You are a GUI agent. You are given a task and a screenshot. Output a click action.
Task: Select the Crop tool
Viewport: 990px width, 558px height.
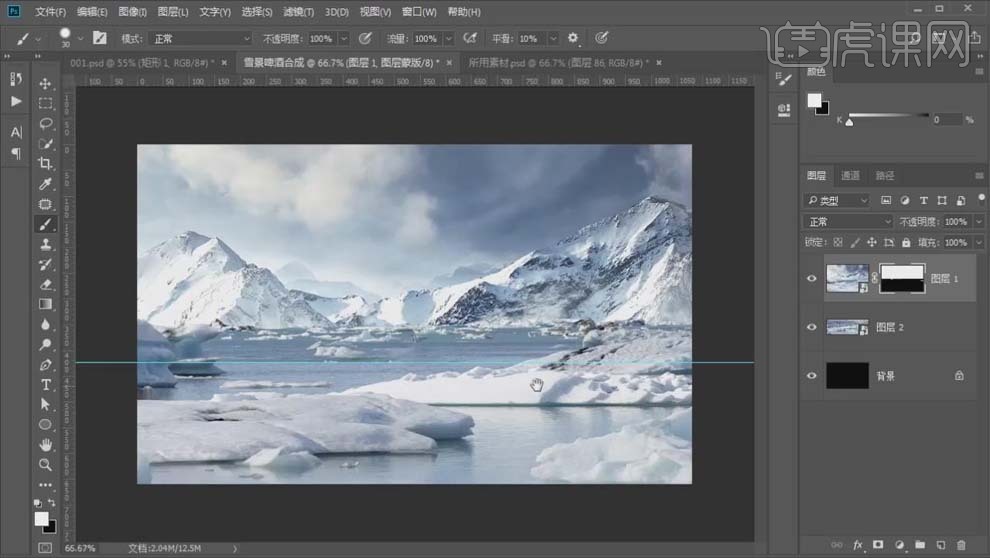tap(46, 163)
